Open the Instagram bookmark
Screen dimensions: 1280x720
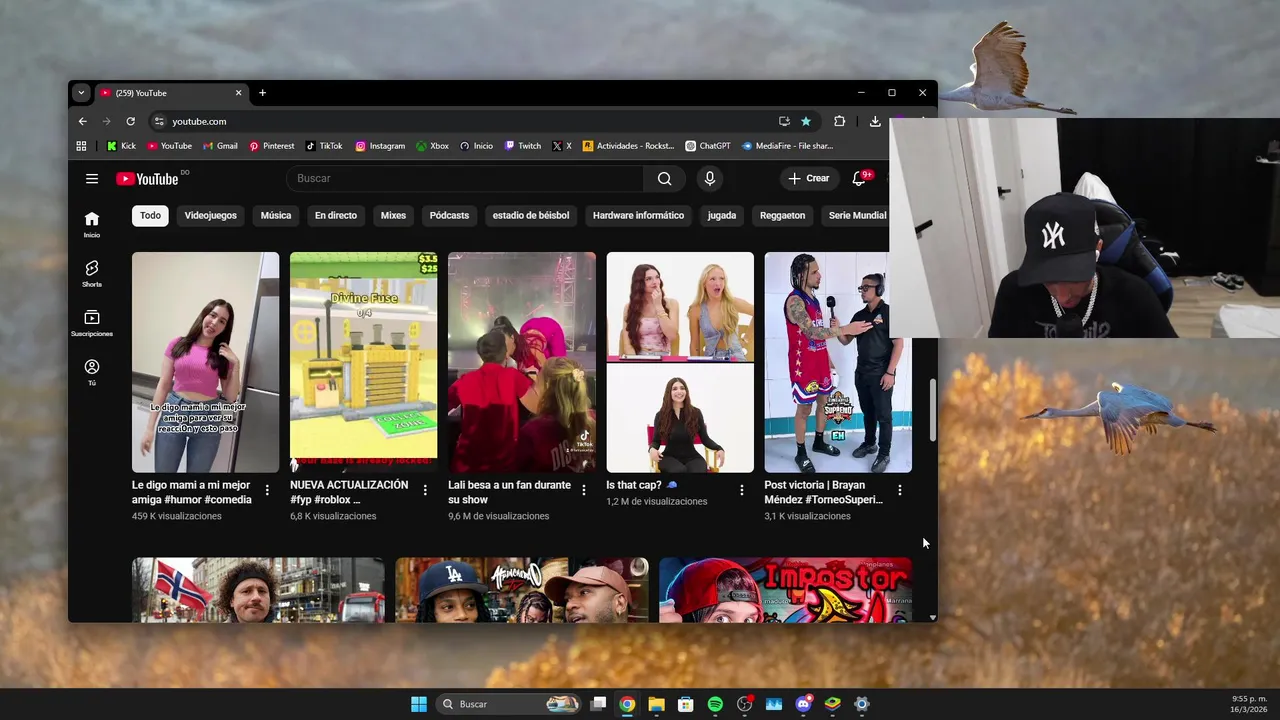tap(380, 146)
